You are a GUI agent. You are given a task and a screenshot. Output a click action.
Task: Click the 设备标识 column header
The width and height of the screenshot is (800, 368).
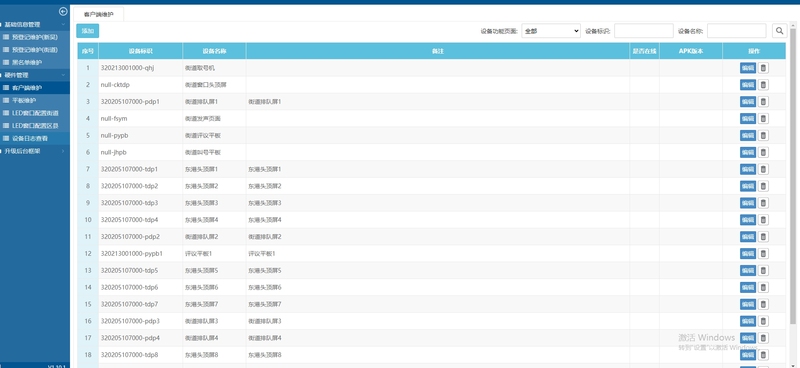141,51
